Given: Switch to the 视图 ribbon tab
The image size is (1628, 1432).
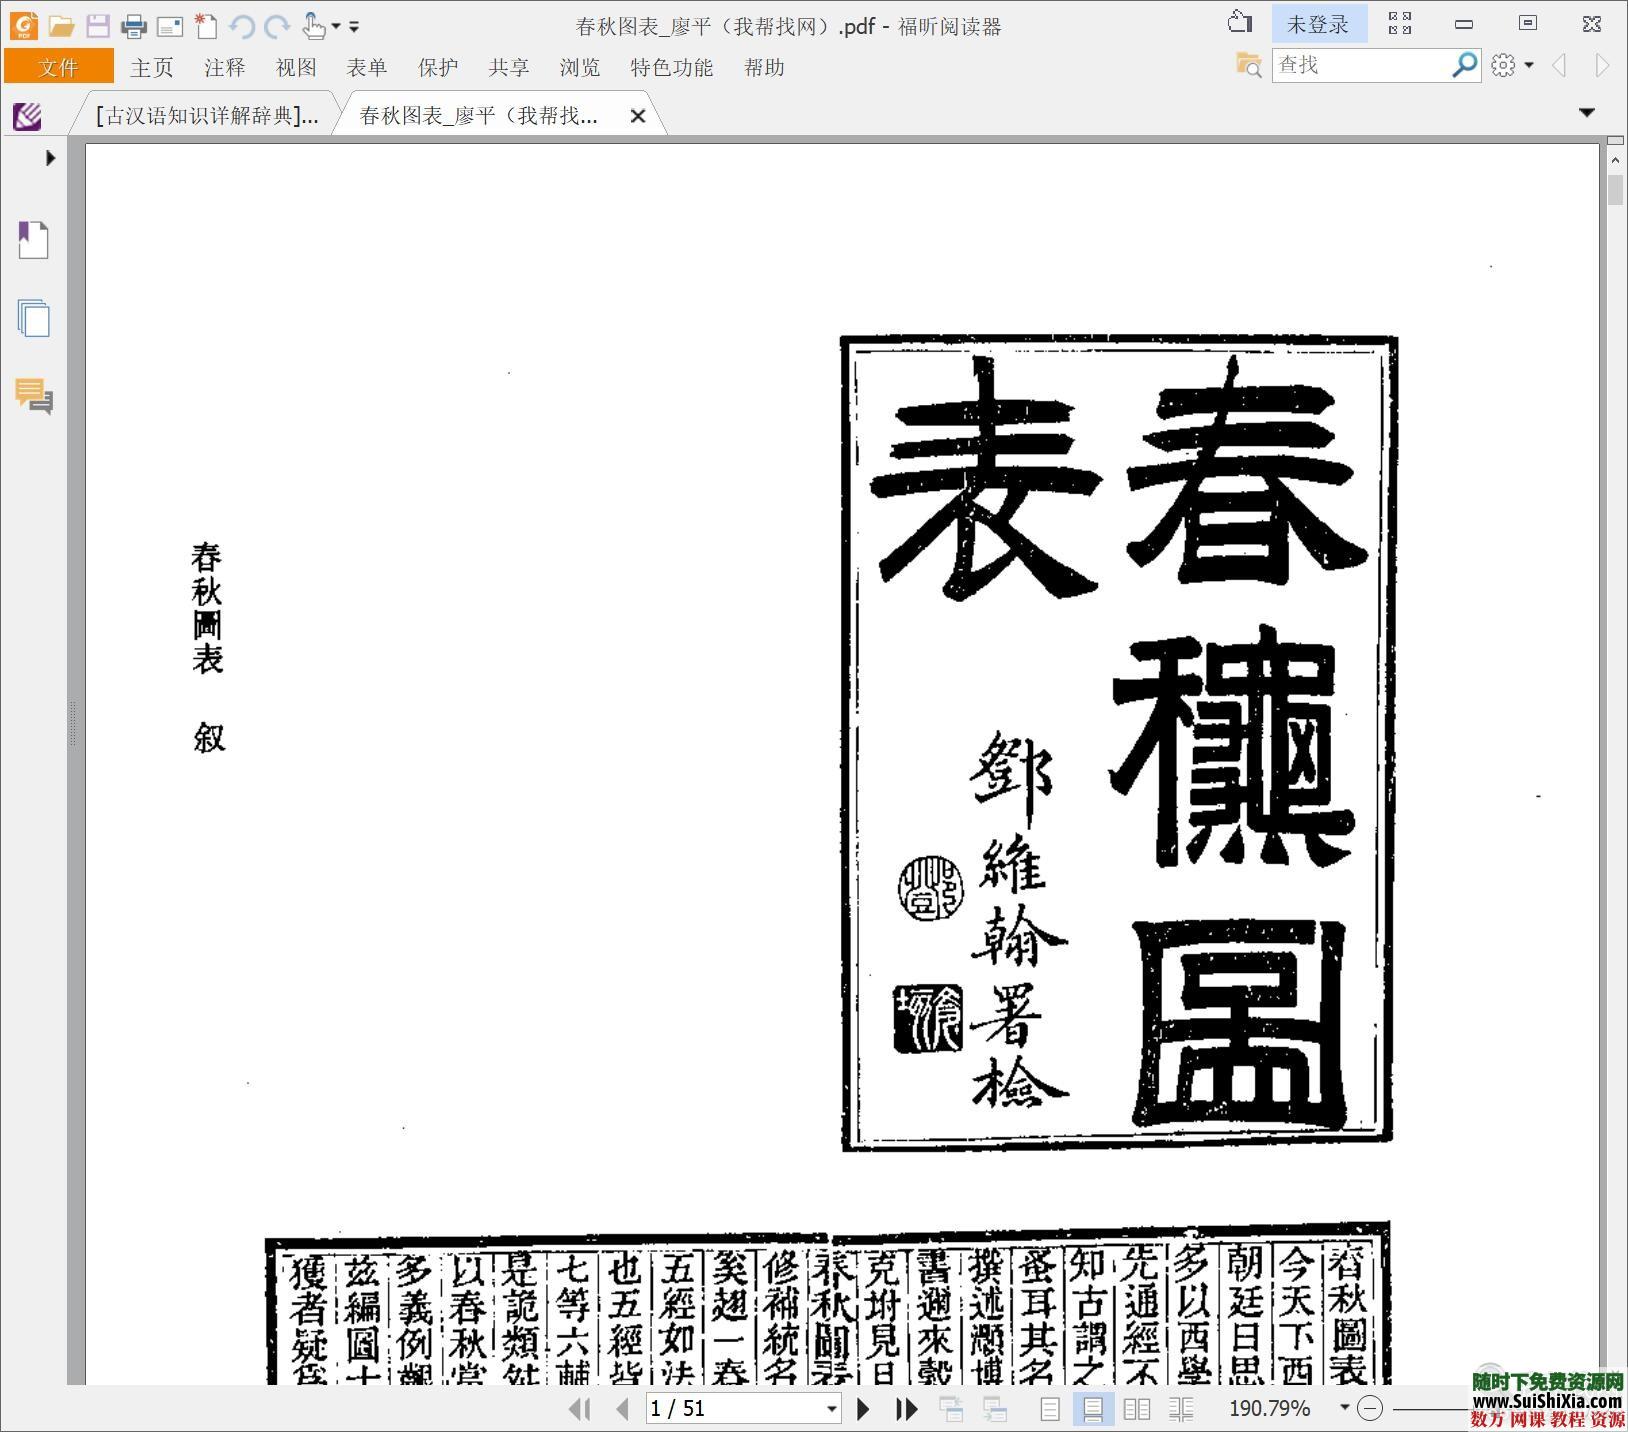Looking at the screenshot, I should (x=294, y=67).
